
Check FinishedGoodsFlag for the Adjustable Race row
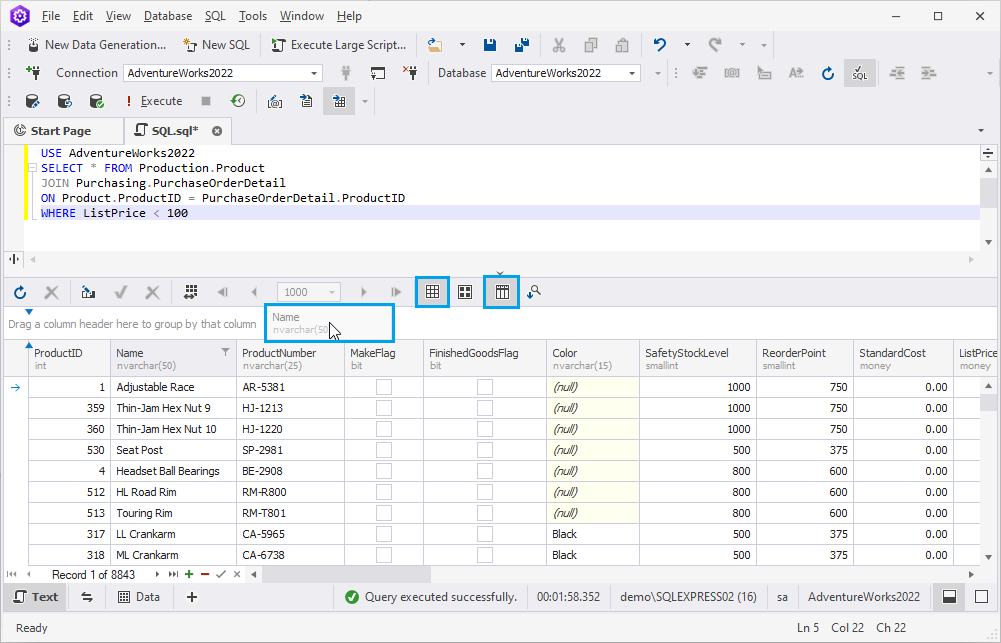click(485, 387)
